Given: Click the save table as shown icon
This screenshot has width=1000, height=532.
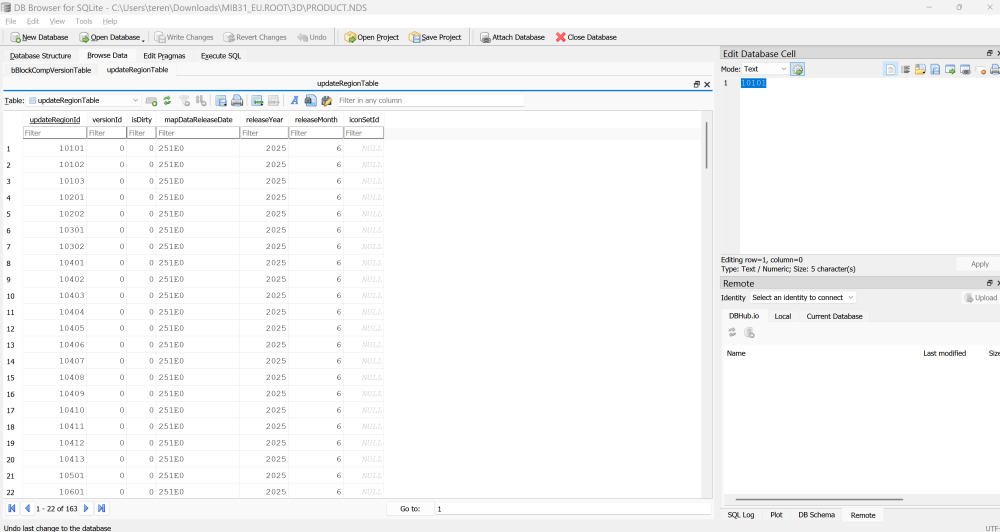Looking at the screenshot, I should (221, 100).
